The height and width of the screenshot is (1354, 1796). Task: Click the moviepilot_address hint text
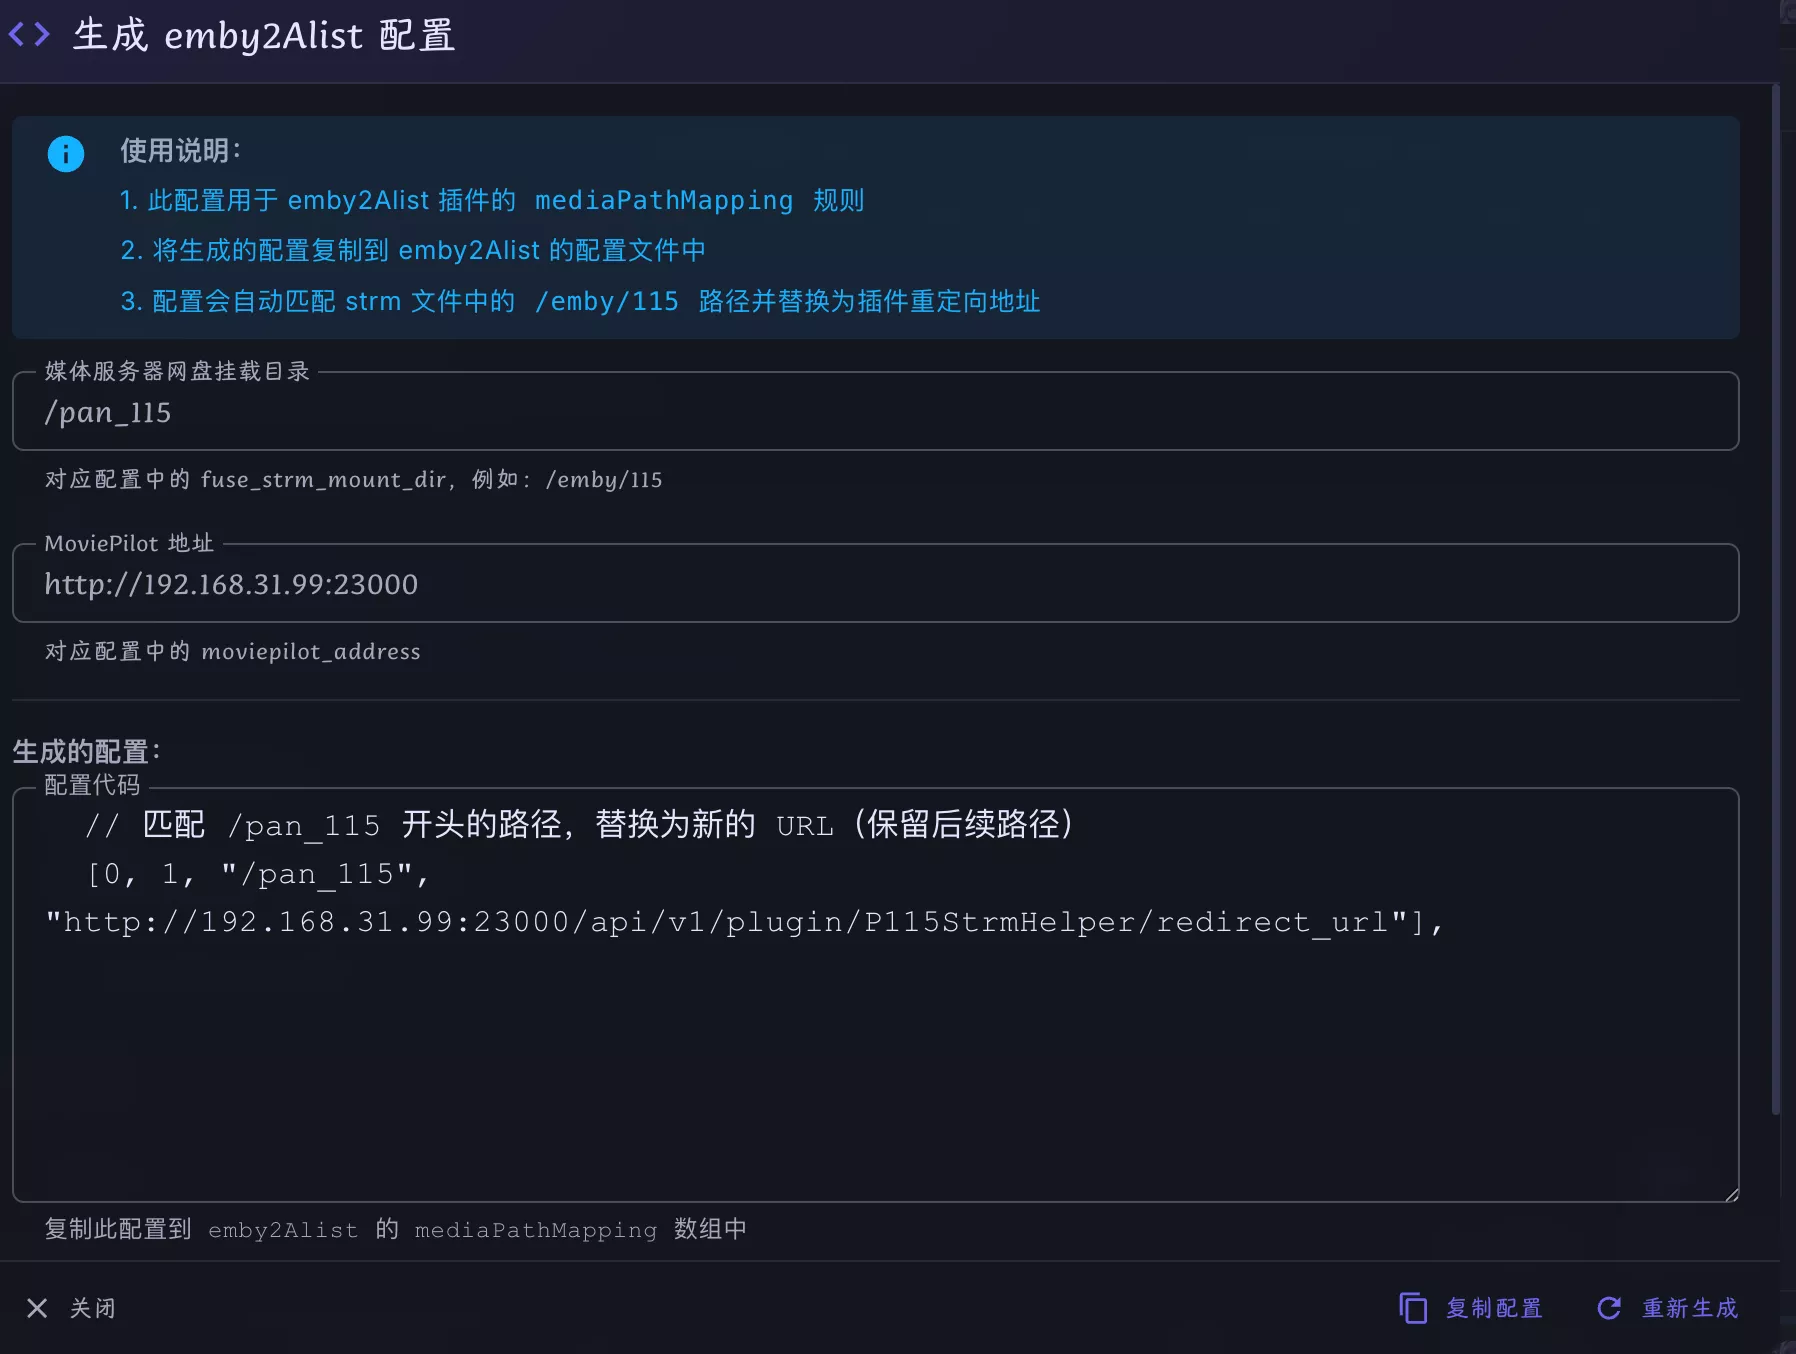coord(232,652)
